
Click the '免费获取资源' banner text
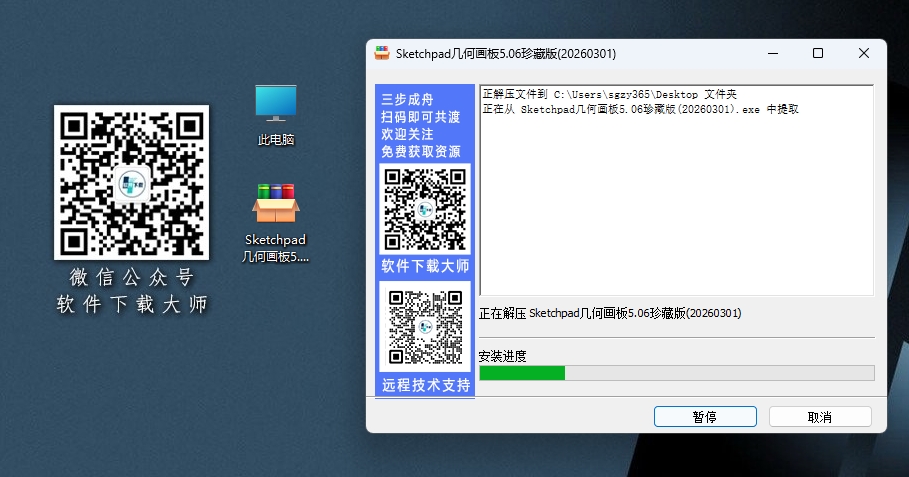click(x=421, y=151)
